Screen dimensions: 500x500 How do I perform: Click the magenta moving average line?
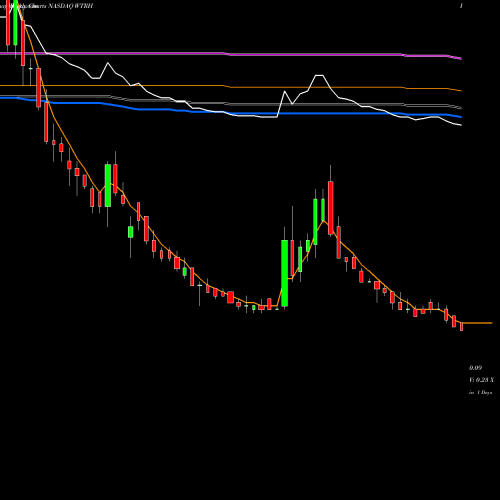pos(231,54)
